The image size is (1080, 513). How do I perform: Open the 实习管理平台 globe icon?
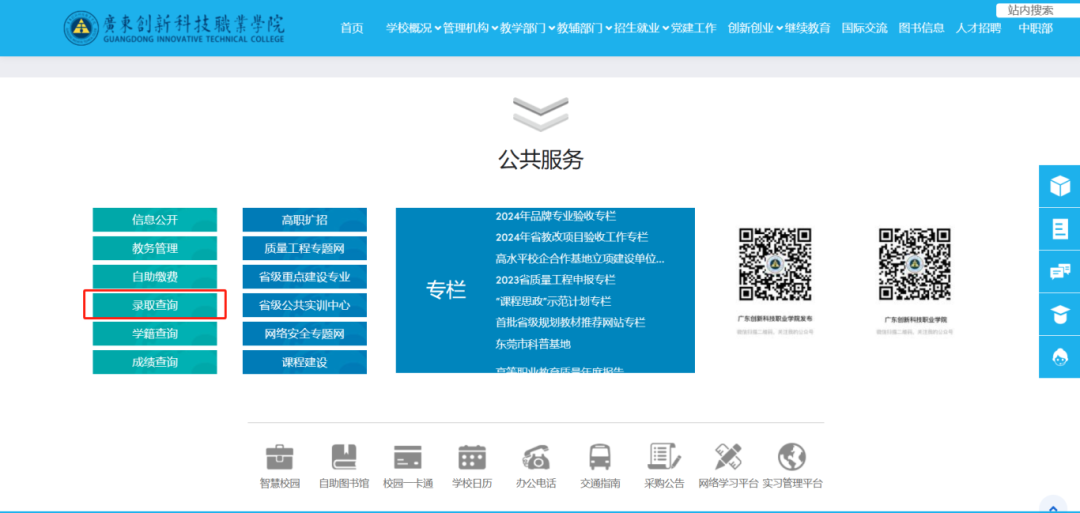(792, 457)
